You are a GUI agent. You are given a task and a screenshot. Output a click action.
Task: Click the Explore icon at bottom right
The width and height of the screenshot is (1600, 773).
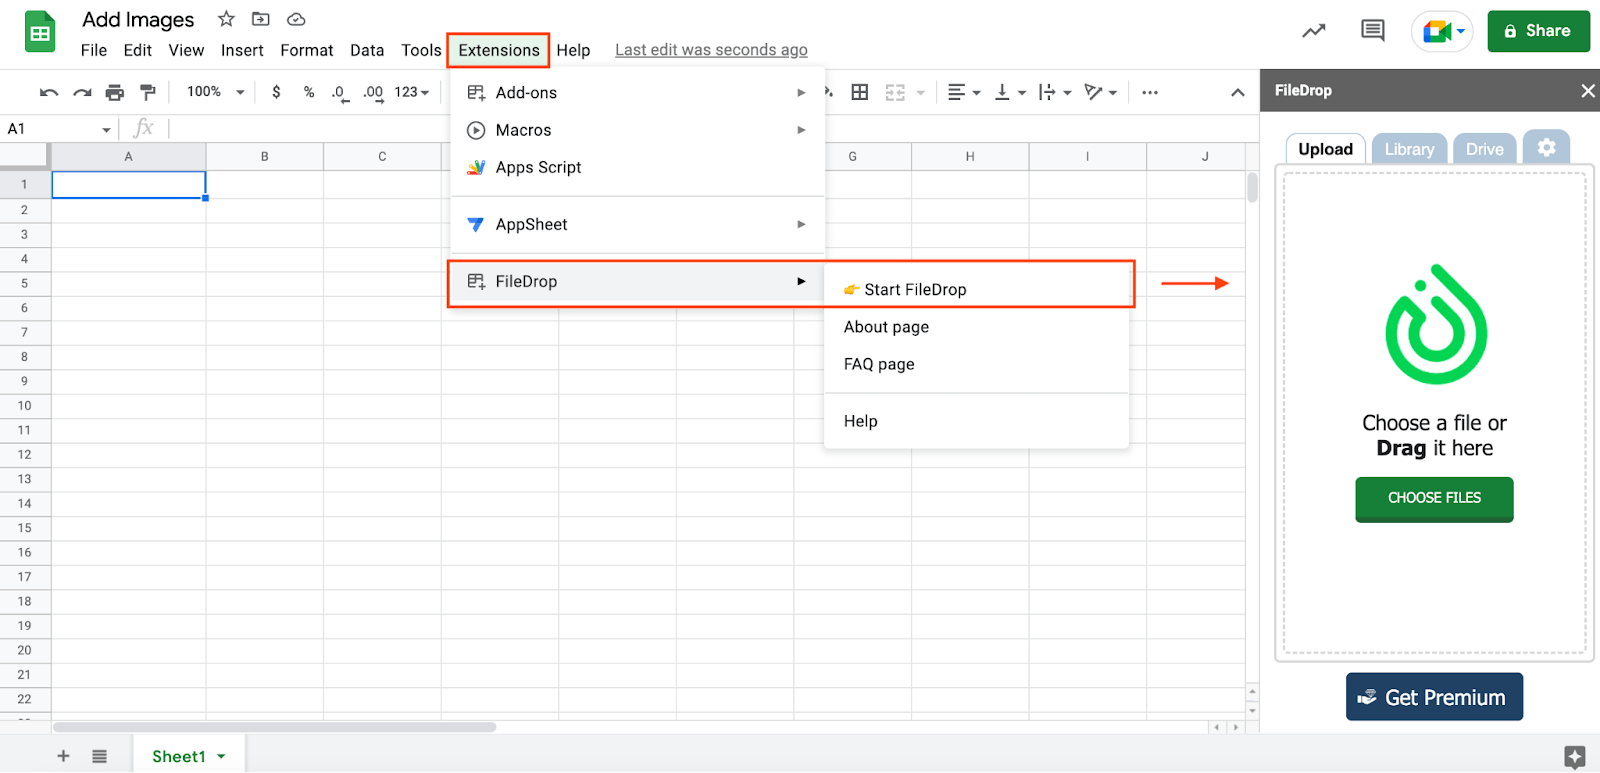1575,757
